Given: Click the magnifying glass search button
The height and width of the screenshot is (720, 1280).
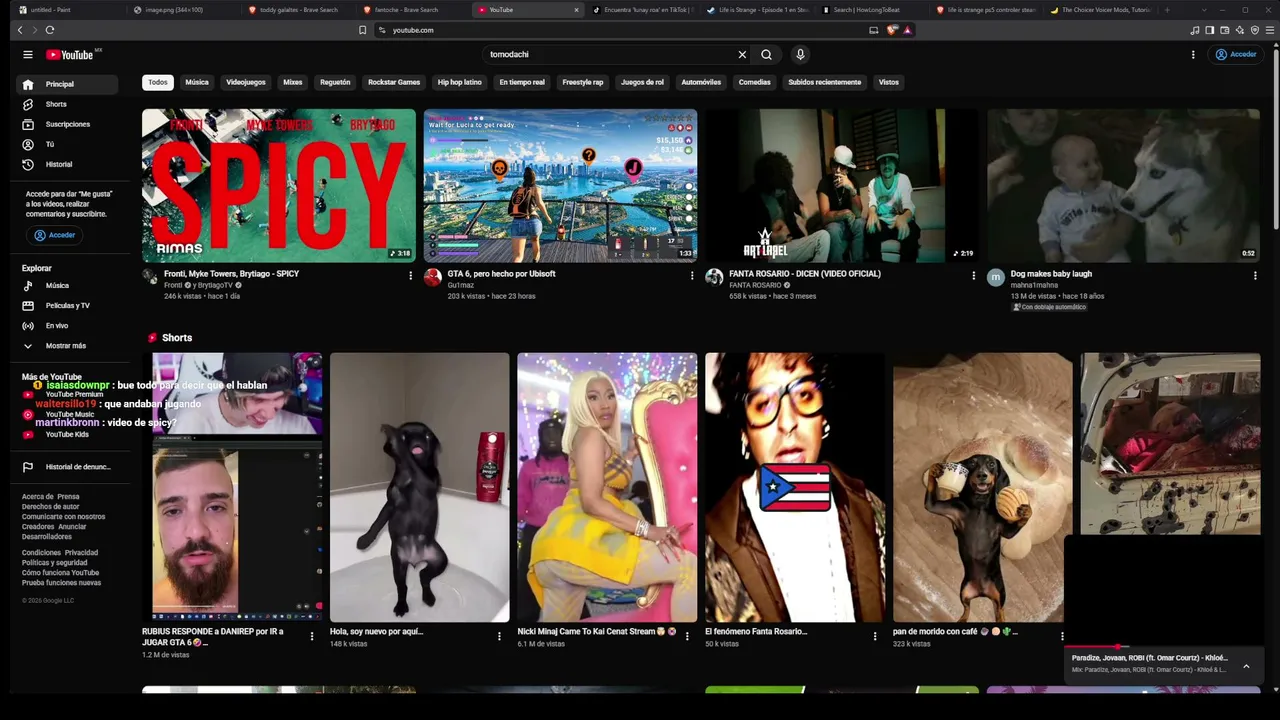Looking at the screenshot, I should click(766, 55).
